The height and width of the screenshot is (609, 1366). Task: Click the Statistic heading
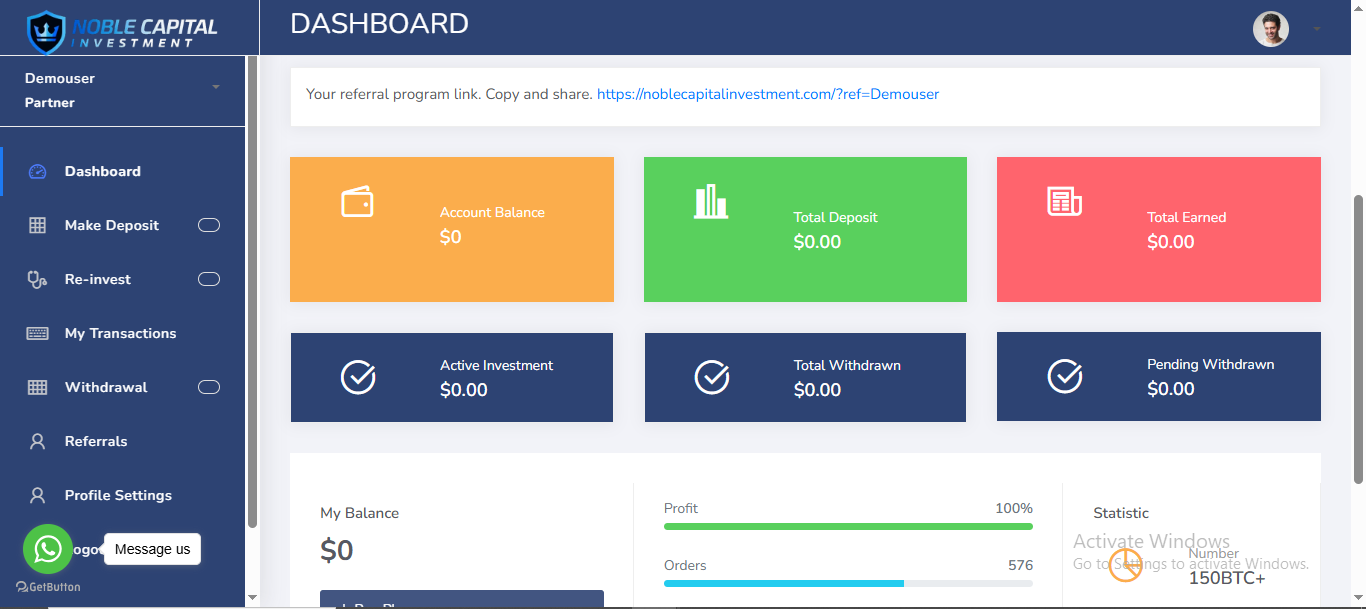click(1121, 513)
